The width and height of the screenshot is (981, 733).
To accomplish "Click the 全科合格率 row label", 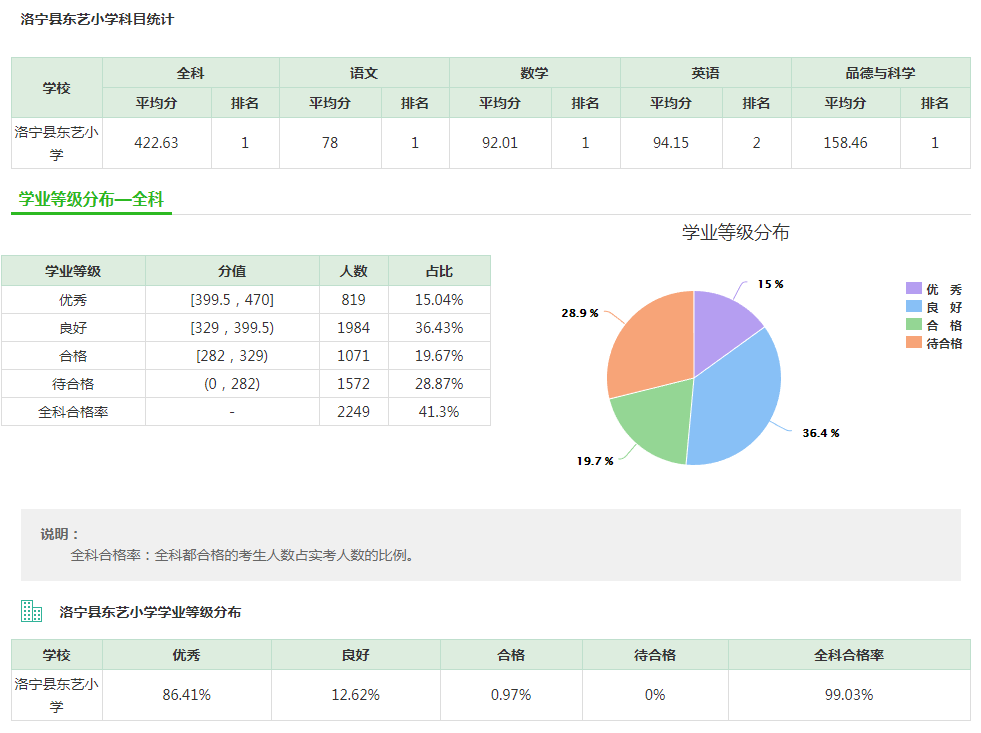I will [73, 411].
